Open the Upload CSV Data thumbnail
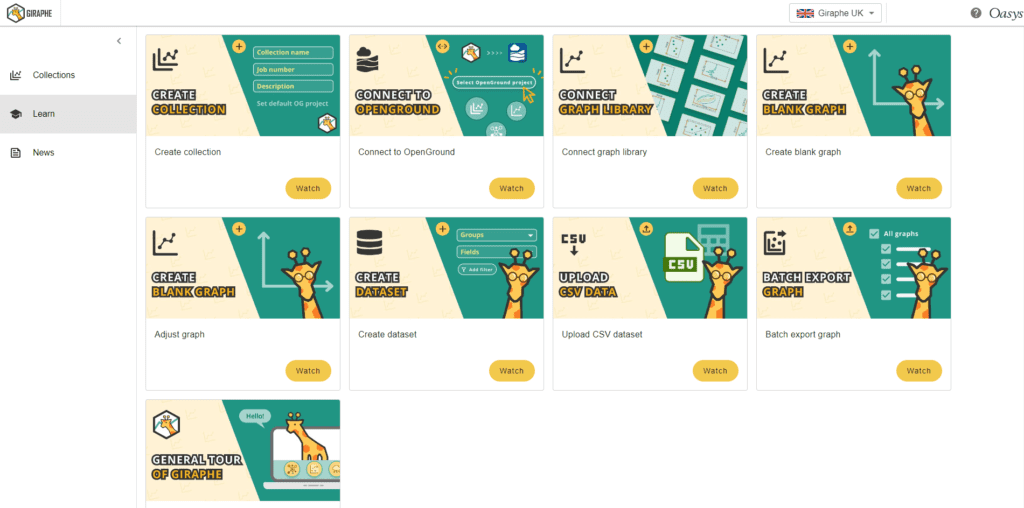 650,268
